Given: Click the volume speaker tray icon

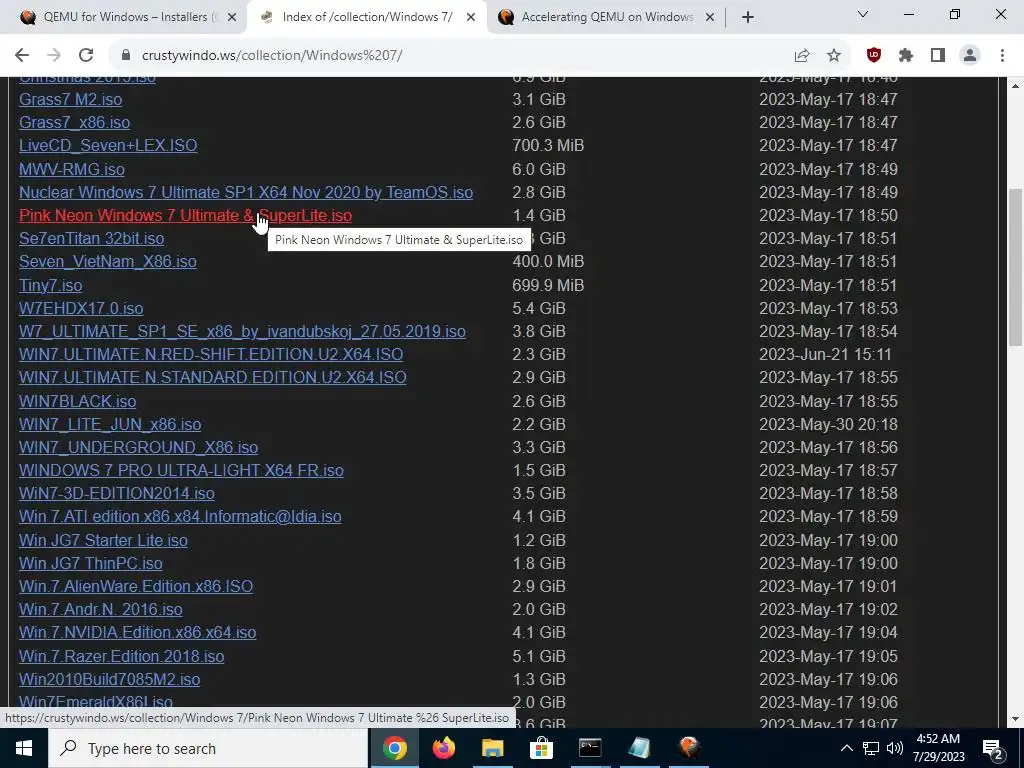Looking at the screenshot, I should tap(895, 748).
